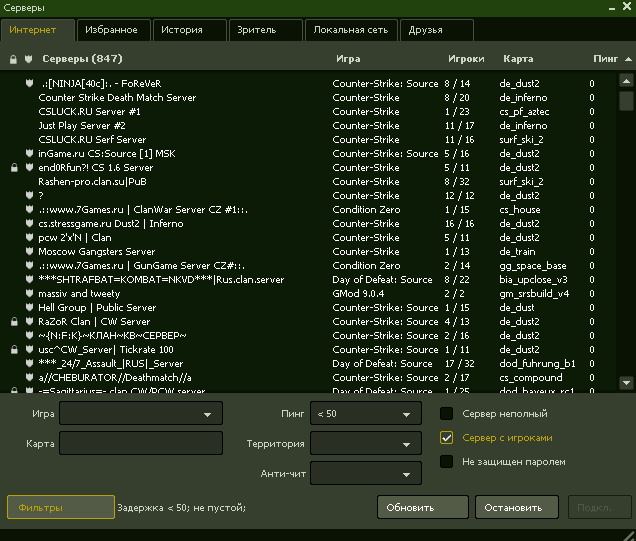Click 'GMod 9.0.4' game cell
The width and height of the screenshot is (636, 541).
pyautogui.click(x=358, y=293)
